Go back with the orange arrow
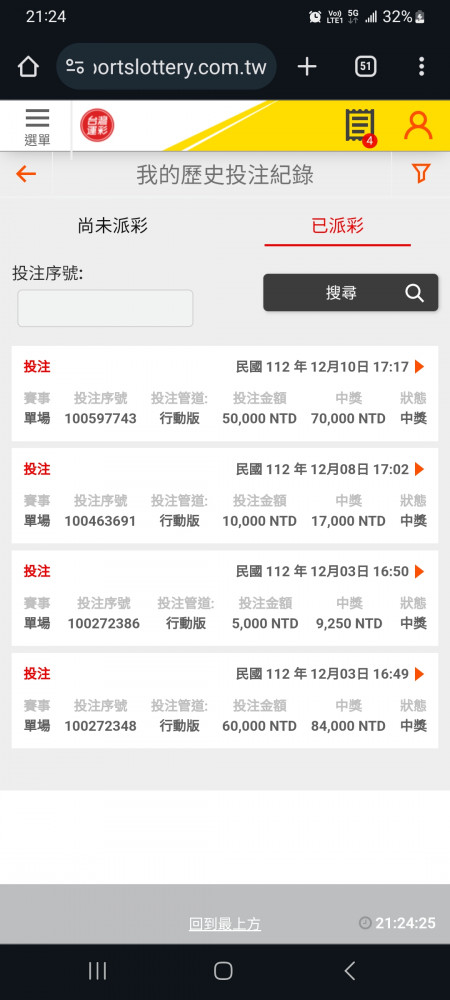 tap(26, 174)
